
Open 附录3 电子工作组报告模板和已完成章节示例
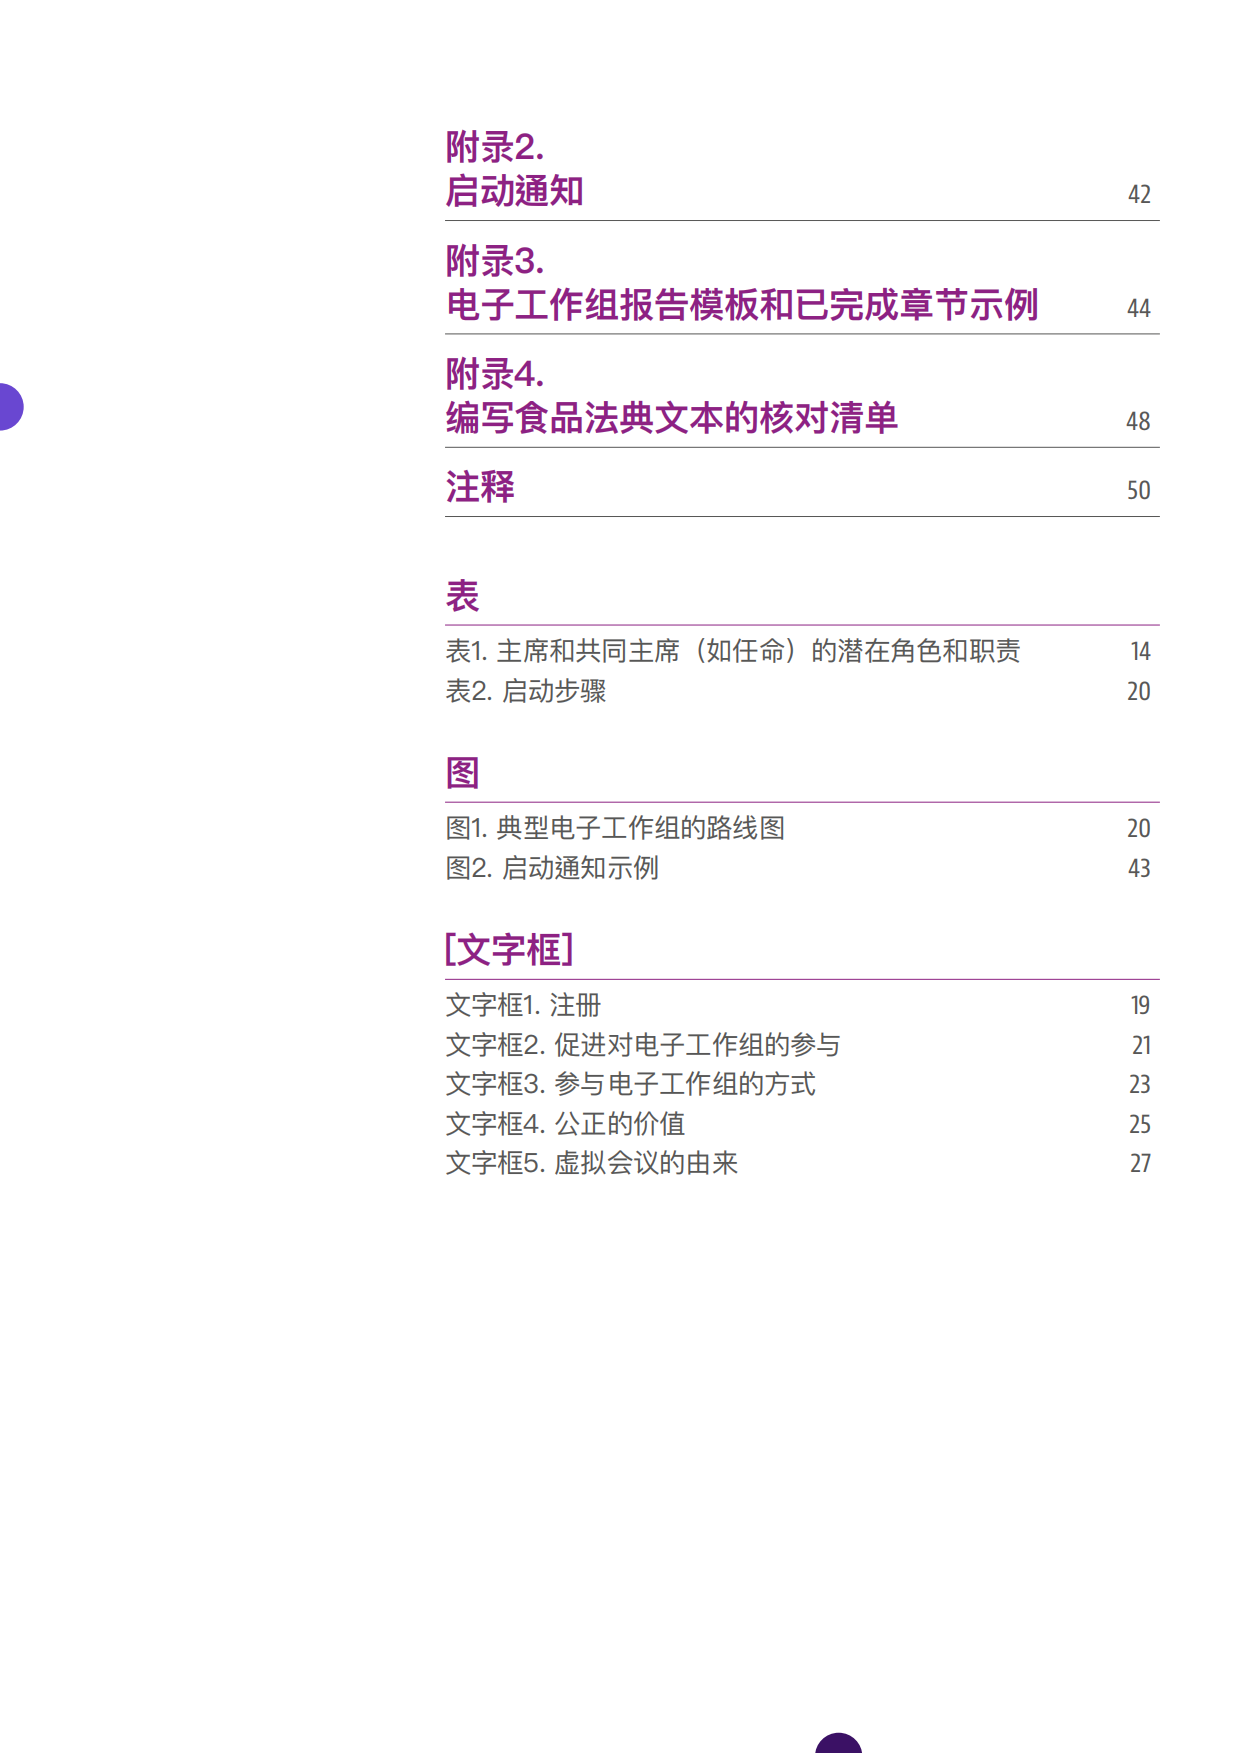(x=741, y=283)
